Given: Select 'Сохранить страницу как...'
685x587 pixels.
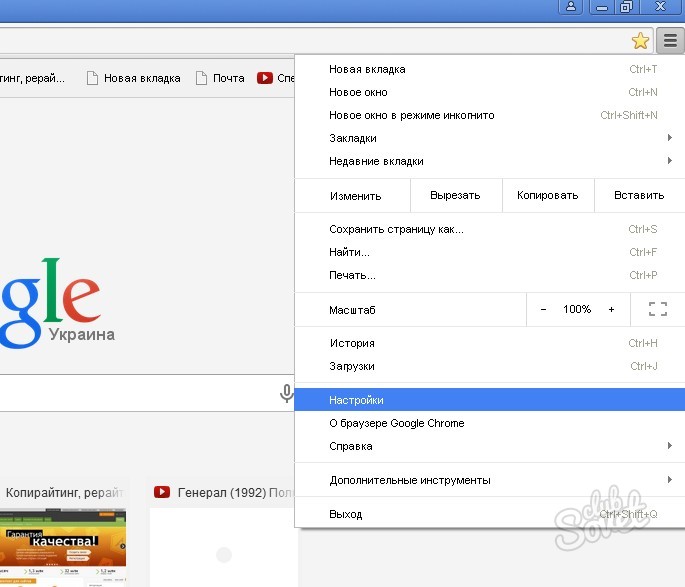Looking at the screenshot, I should (x=490, y=229).
